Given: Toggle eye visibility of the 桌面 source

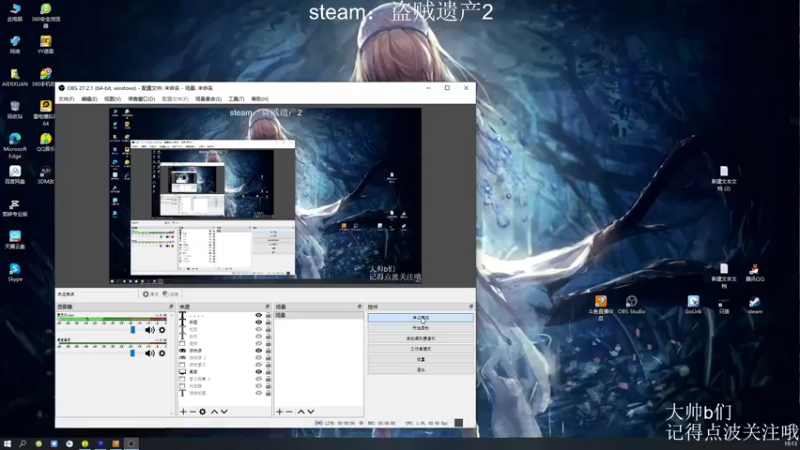Looking at the screenshot, I should tap(259, 372).
